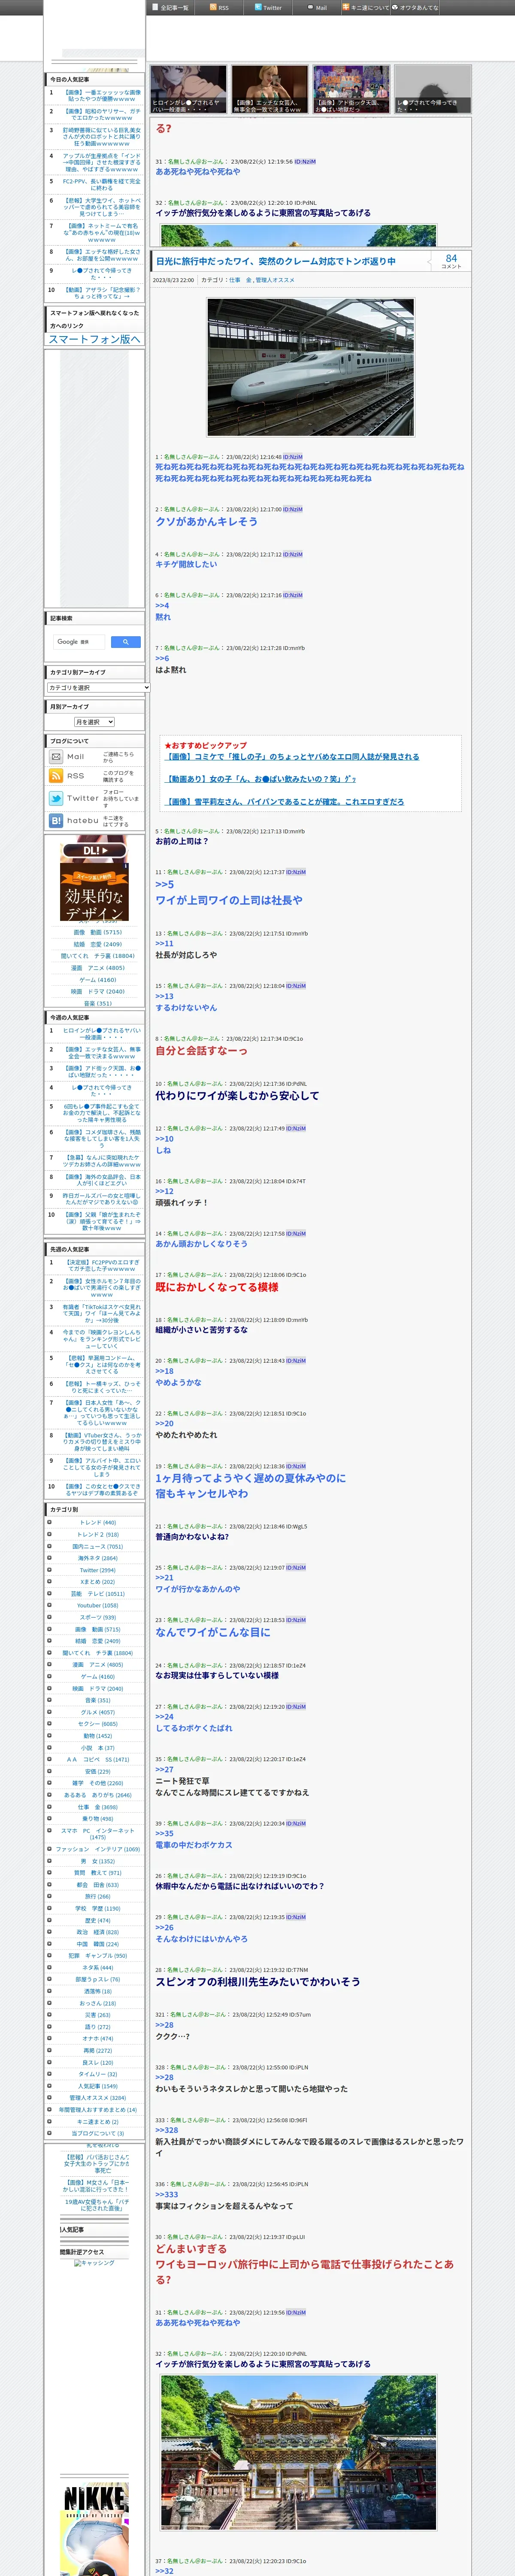Open pickup link 女の子「ん、お●ぱい飲みたいの？笑」
515x2576 pixels.
coord(260,779)
